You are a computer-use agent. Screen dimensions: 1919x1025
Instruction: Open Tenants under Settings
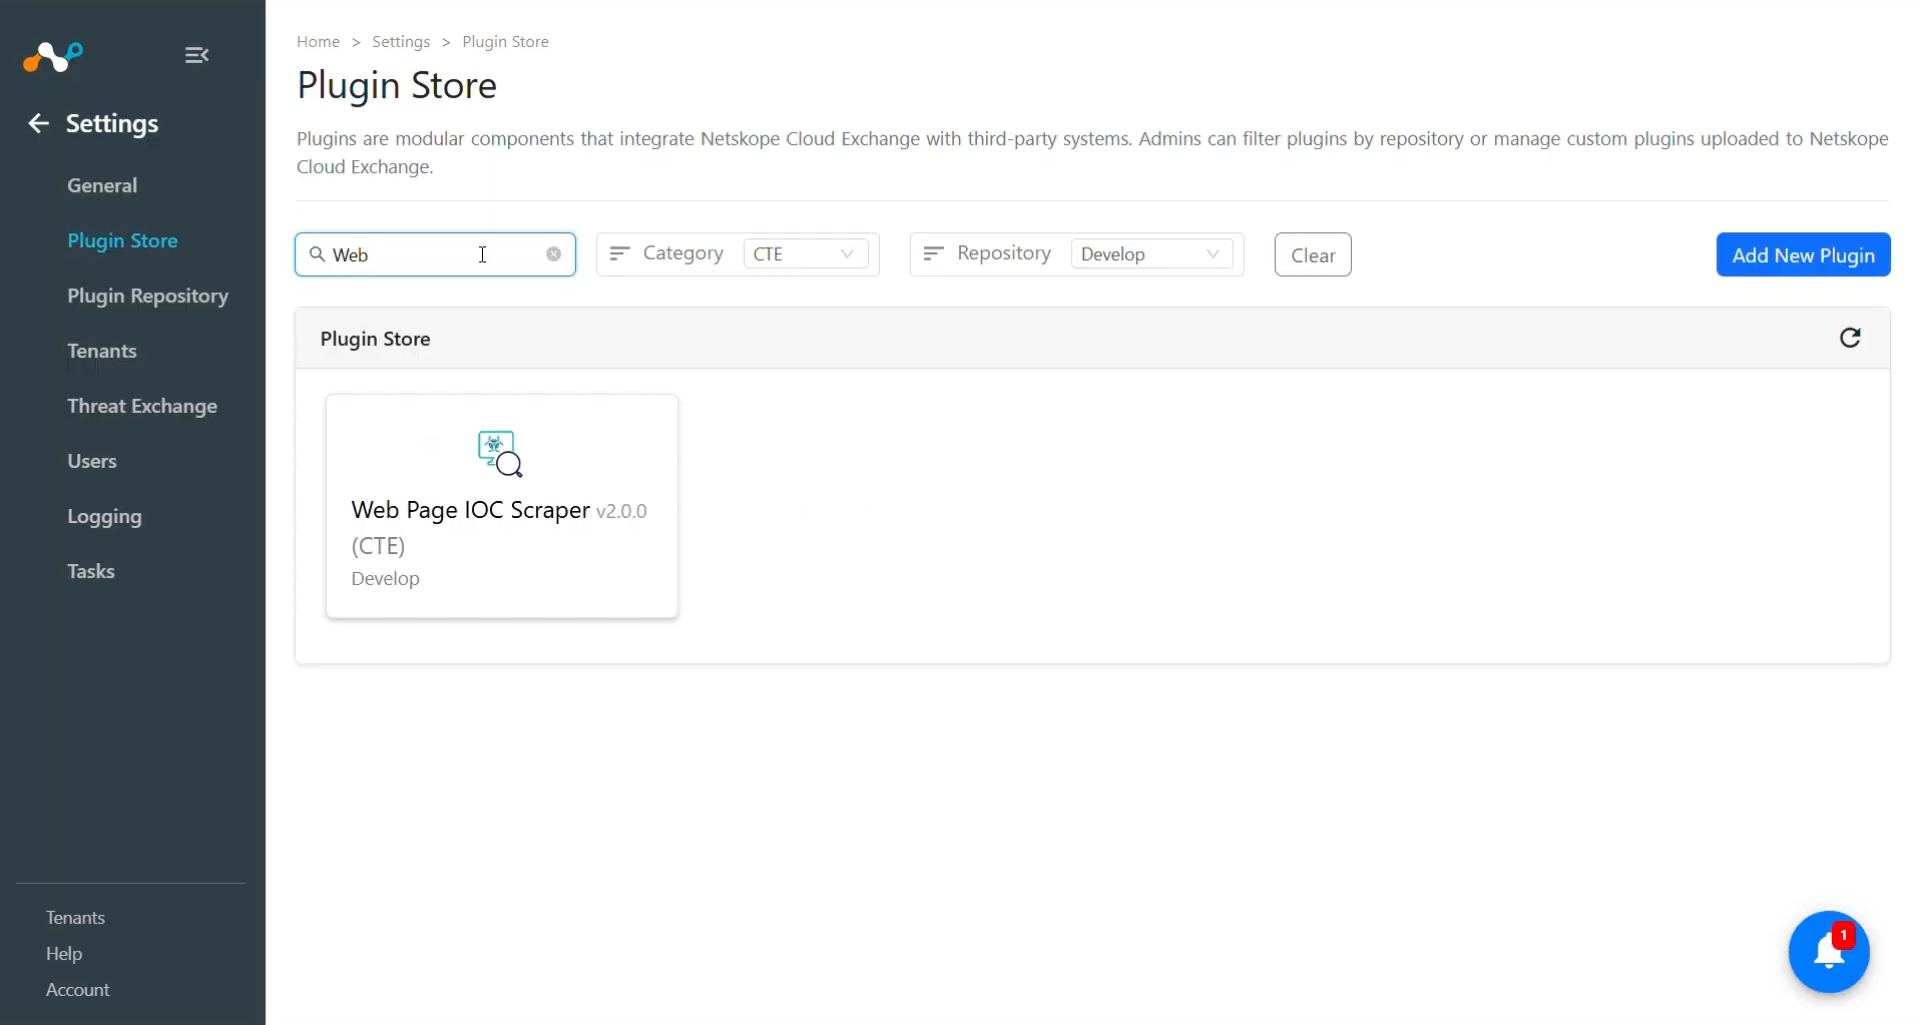pos(102,351)
